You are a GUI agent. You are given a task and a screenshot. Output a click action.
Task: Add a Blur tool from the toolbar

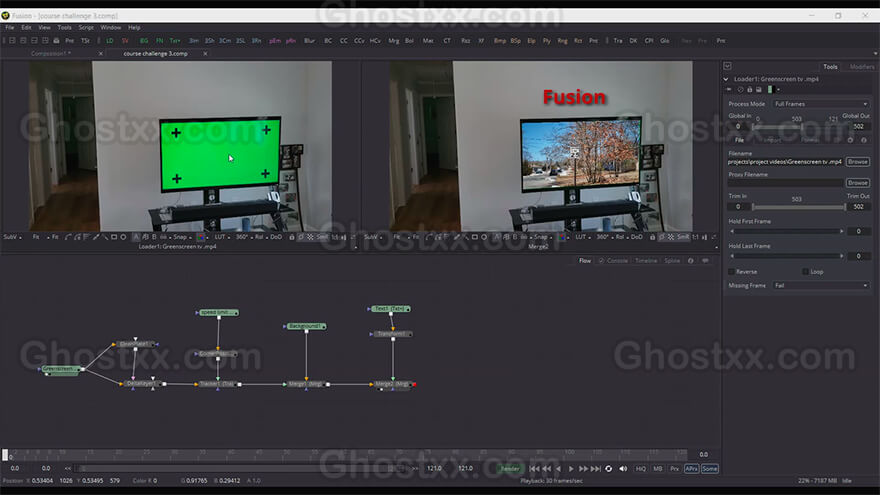pyautogui.click(x=309, y=41)
